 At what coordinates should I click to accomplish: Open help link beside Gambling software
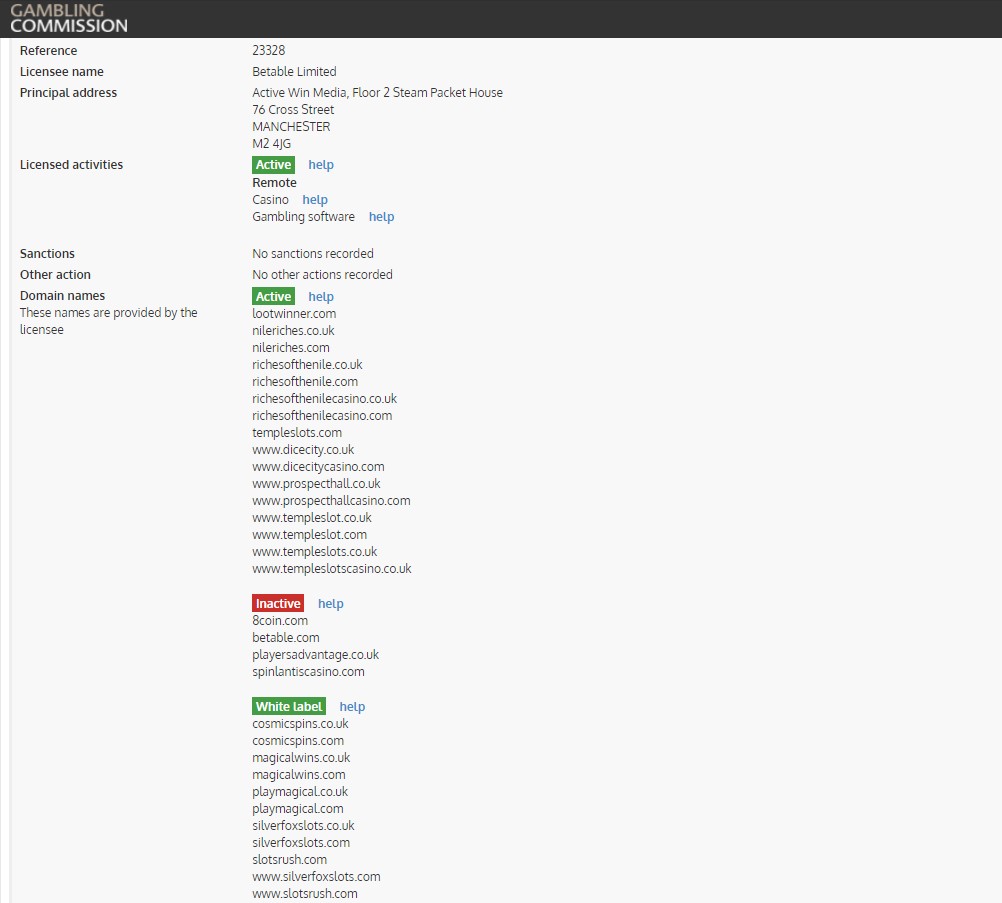pos(382,217)
